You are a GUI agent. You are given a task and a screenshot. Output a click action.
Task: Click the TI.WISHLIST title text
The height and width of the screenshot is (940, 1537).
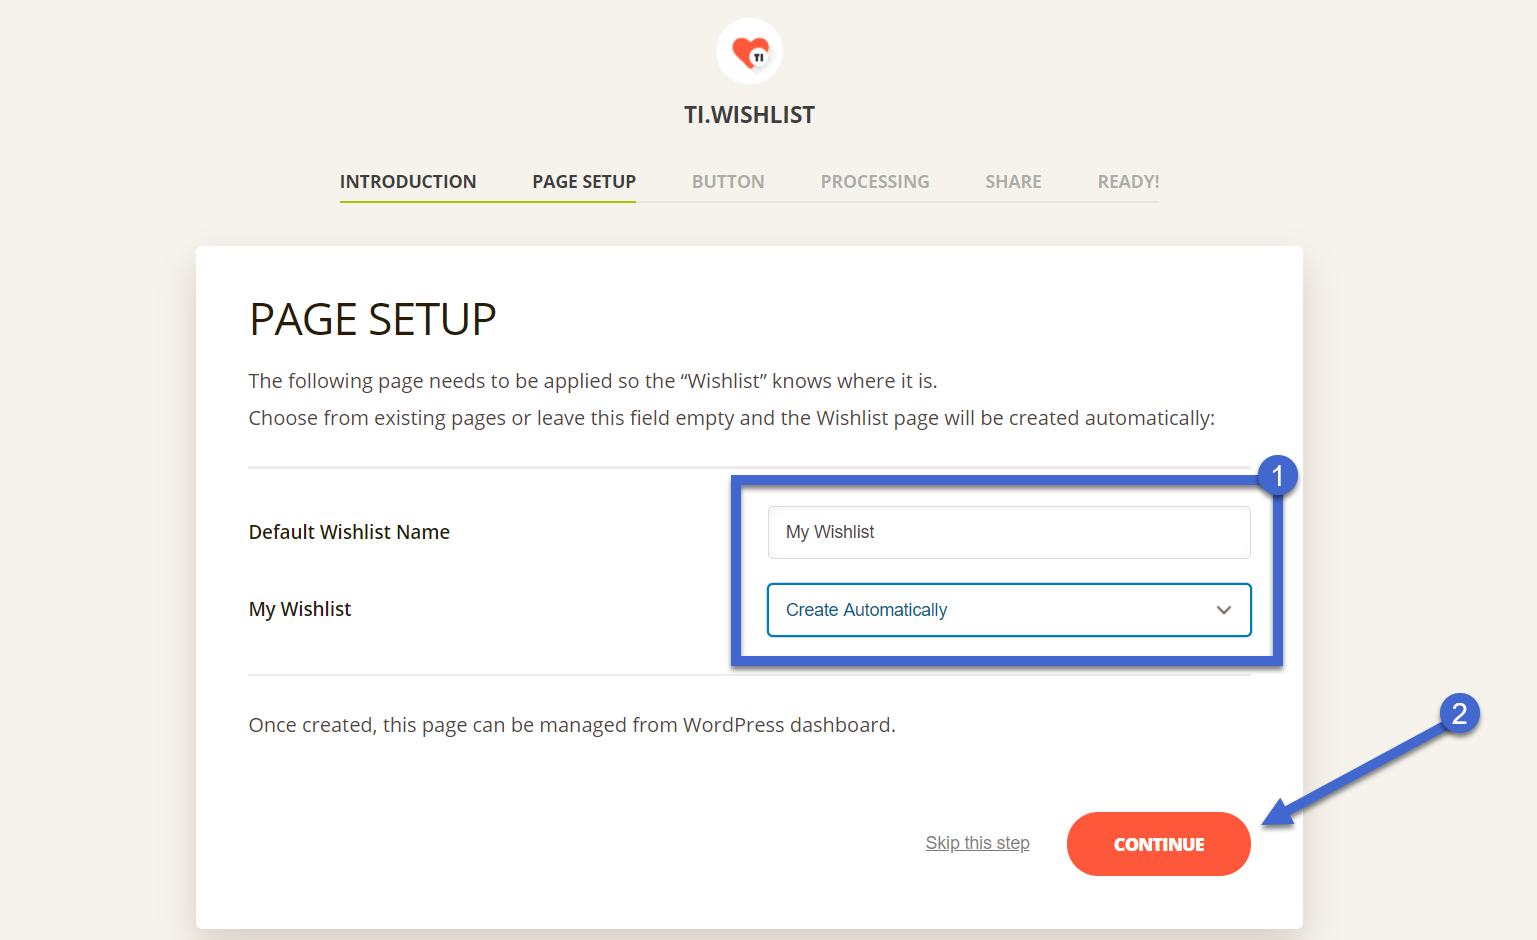pos(749,114)
